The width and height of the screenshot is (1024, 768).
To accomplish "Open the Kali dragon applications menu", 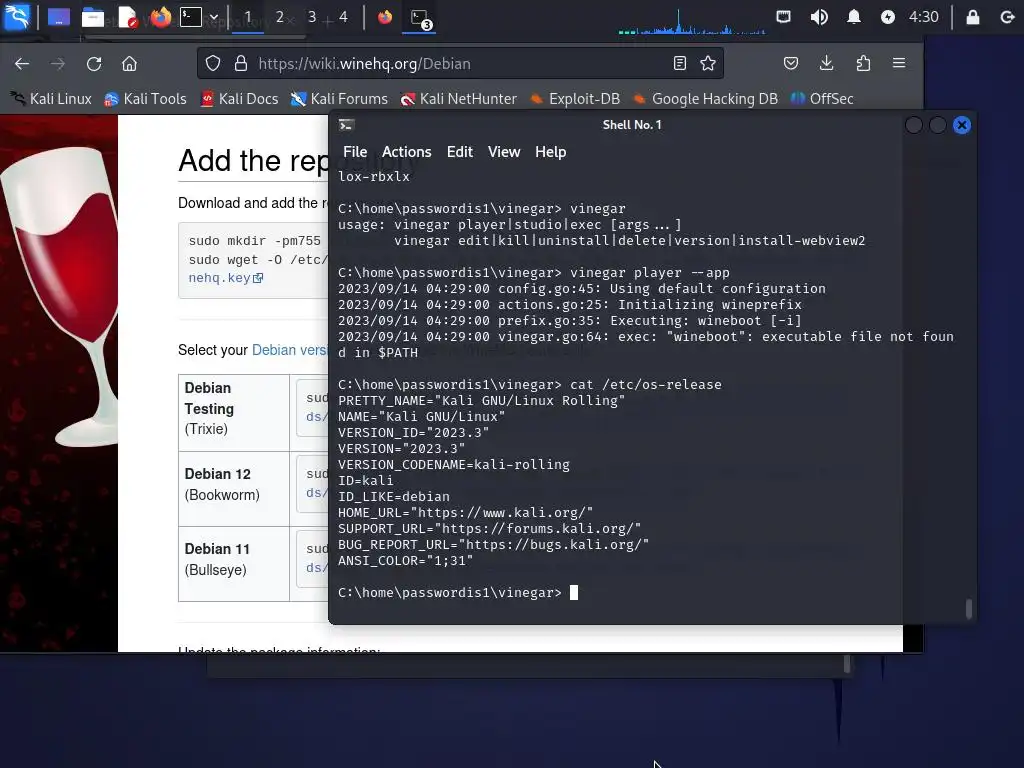I will [16, 16].
